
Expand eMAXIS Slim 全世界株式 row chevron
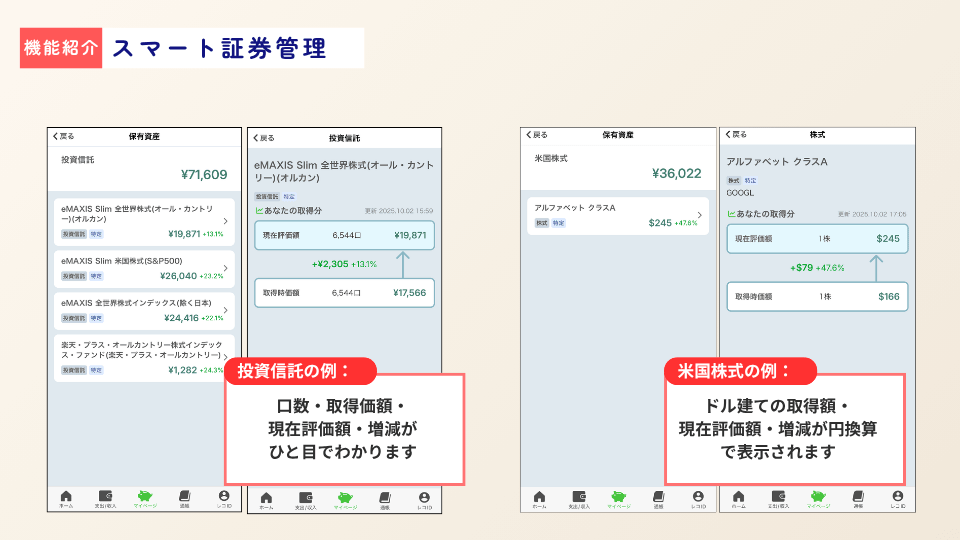(x=225, y=220)
